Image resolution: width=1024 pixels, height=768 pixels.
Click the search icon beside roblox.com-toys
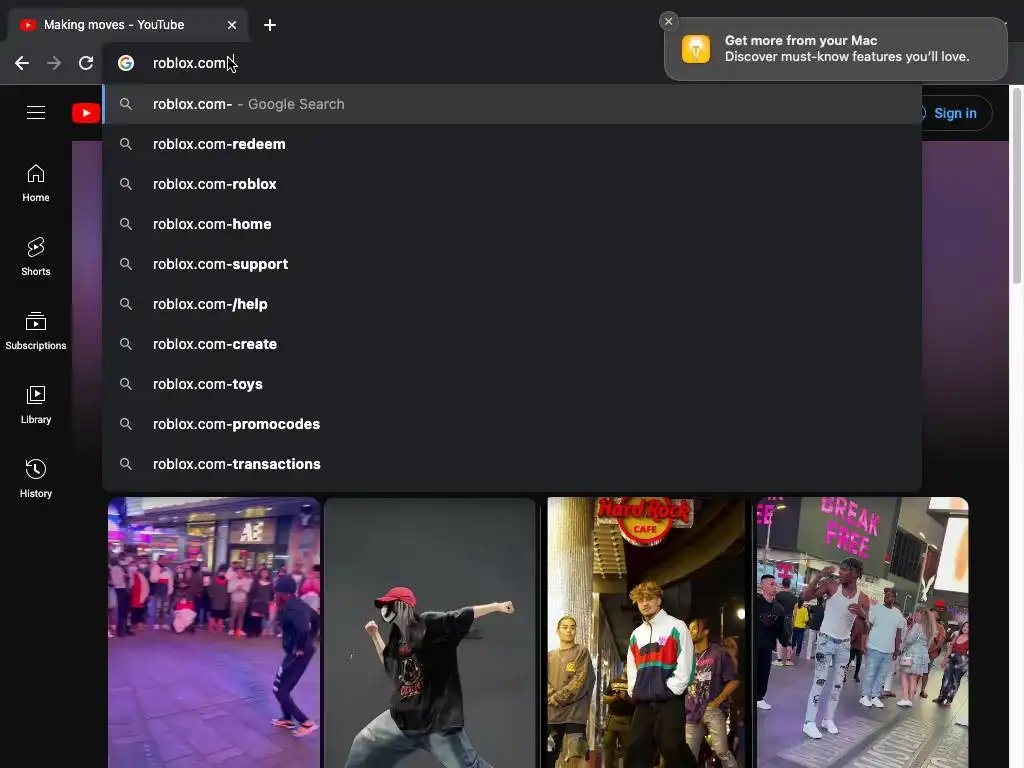point(126,384)
